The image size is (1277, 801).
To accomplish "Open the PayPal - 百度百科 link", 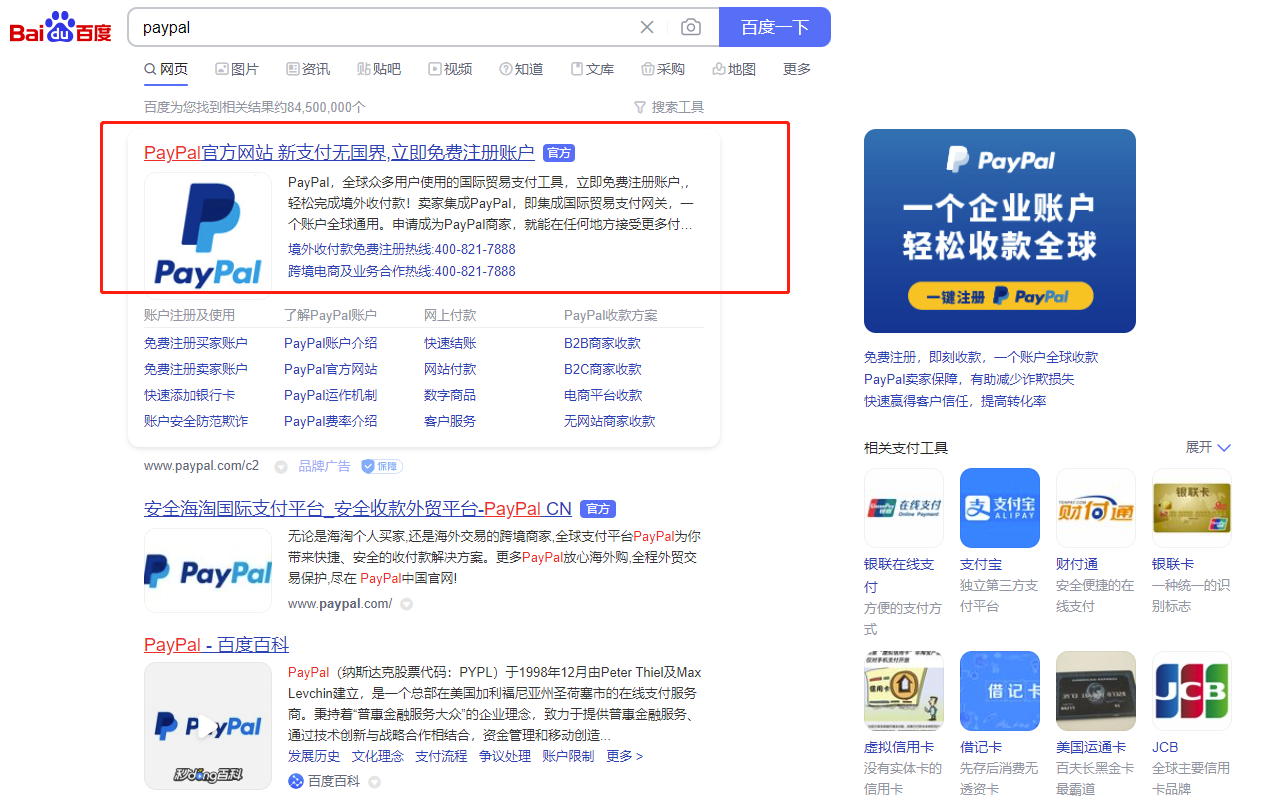I will click(216, 644).
